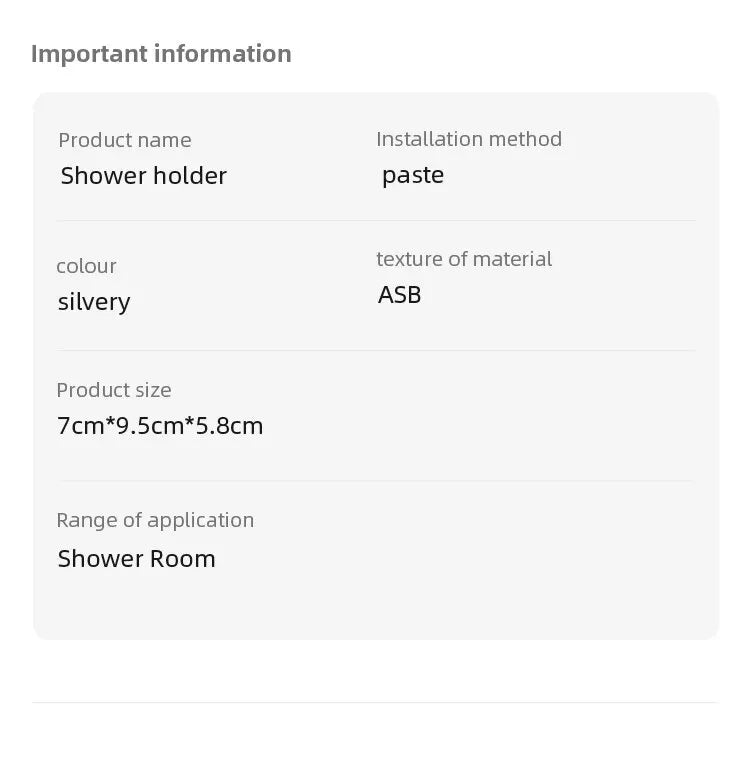Click divider line below silvery row
The height and width of the screenshot is (758, 750).
[376, 350]
